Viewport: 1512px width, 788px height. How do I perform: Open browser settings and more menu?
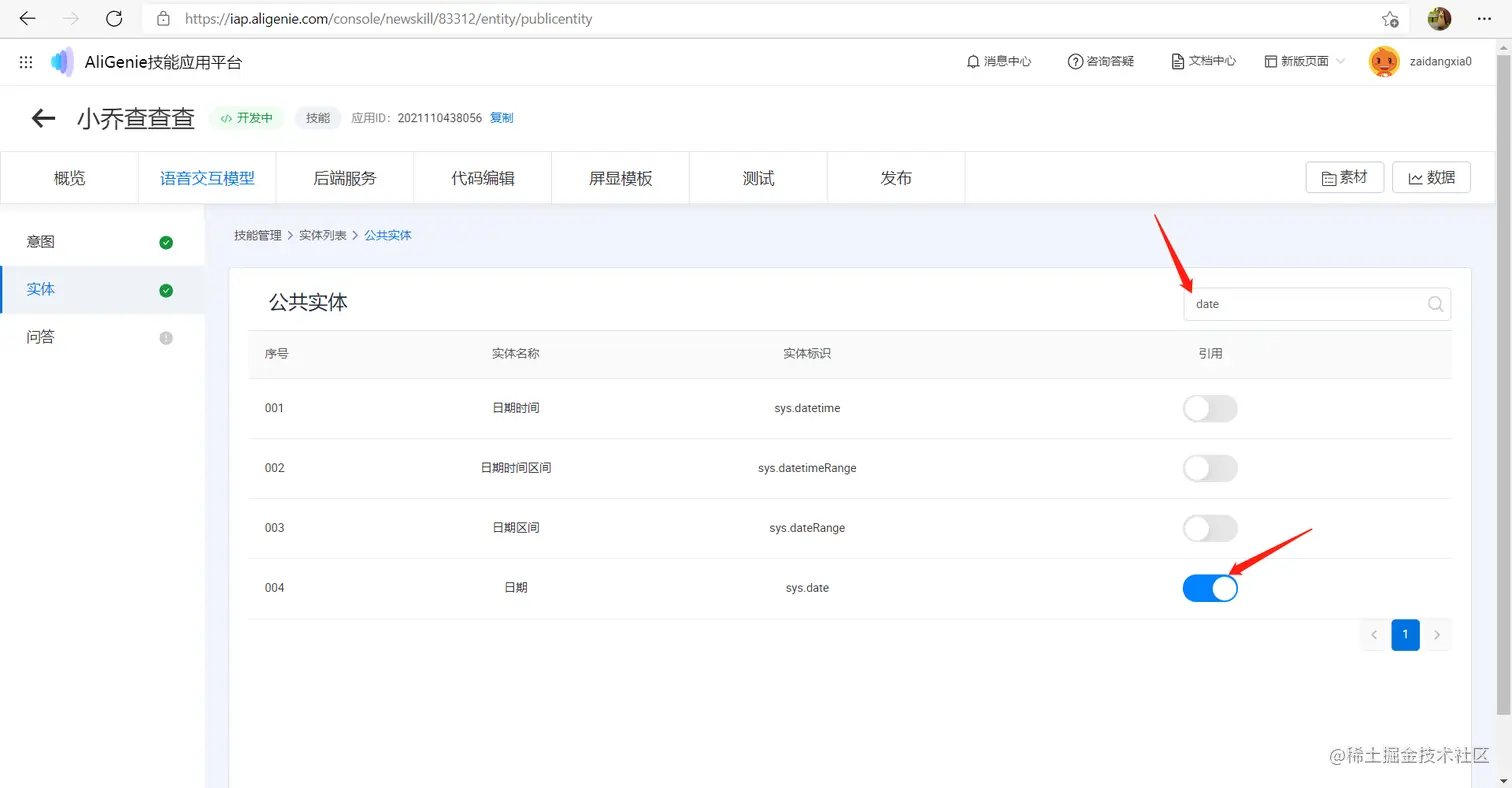1484,19
